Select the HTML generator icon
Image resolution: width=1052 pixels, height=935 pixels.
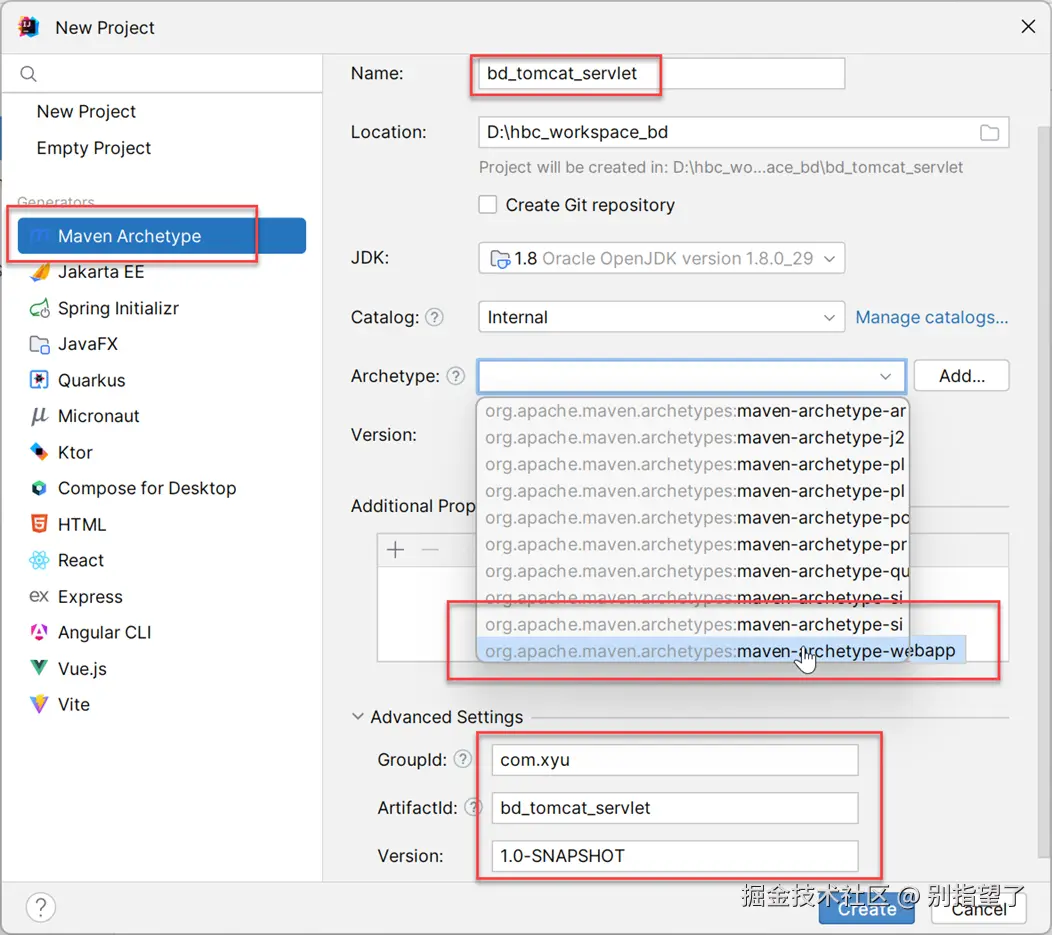40,525
